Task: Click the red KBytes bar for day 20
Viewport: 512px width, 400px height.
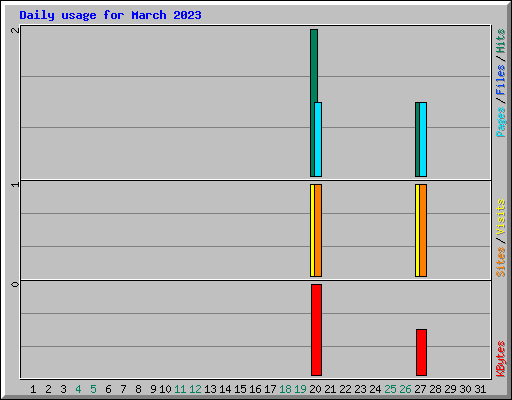Action: tap(316, 330)
